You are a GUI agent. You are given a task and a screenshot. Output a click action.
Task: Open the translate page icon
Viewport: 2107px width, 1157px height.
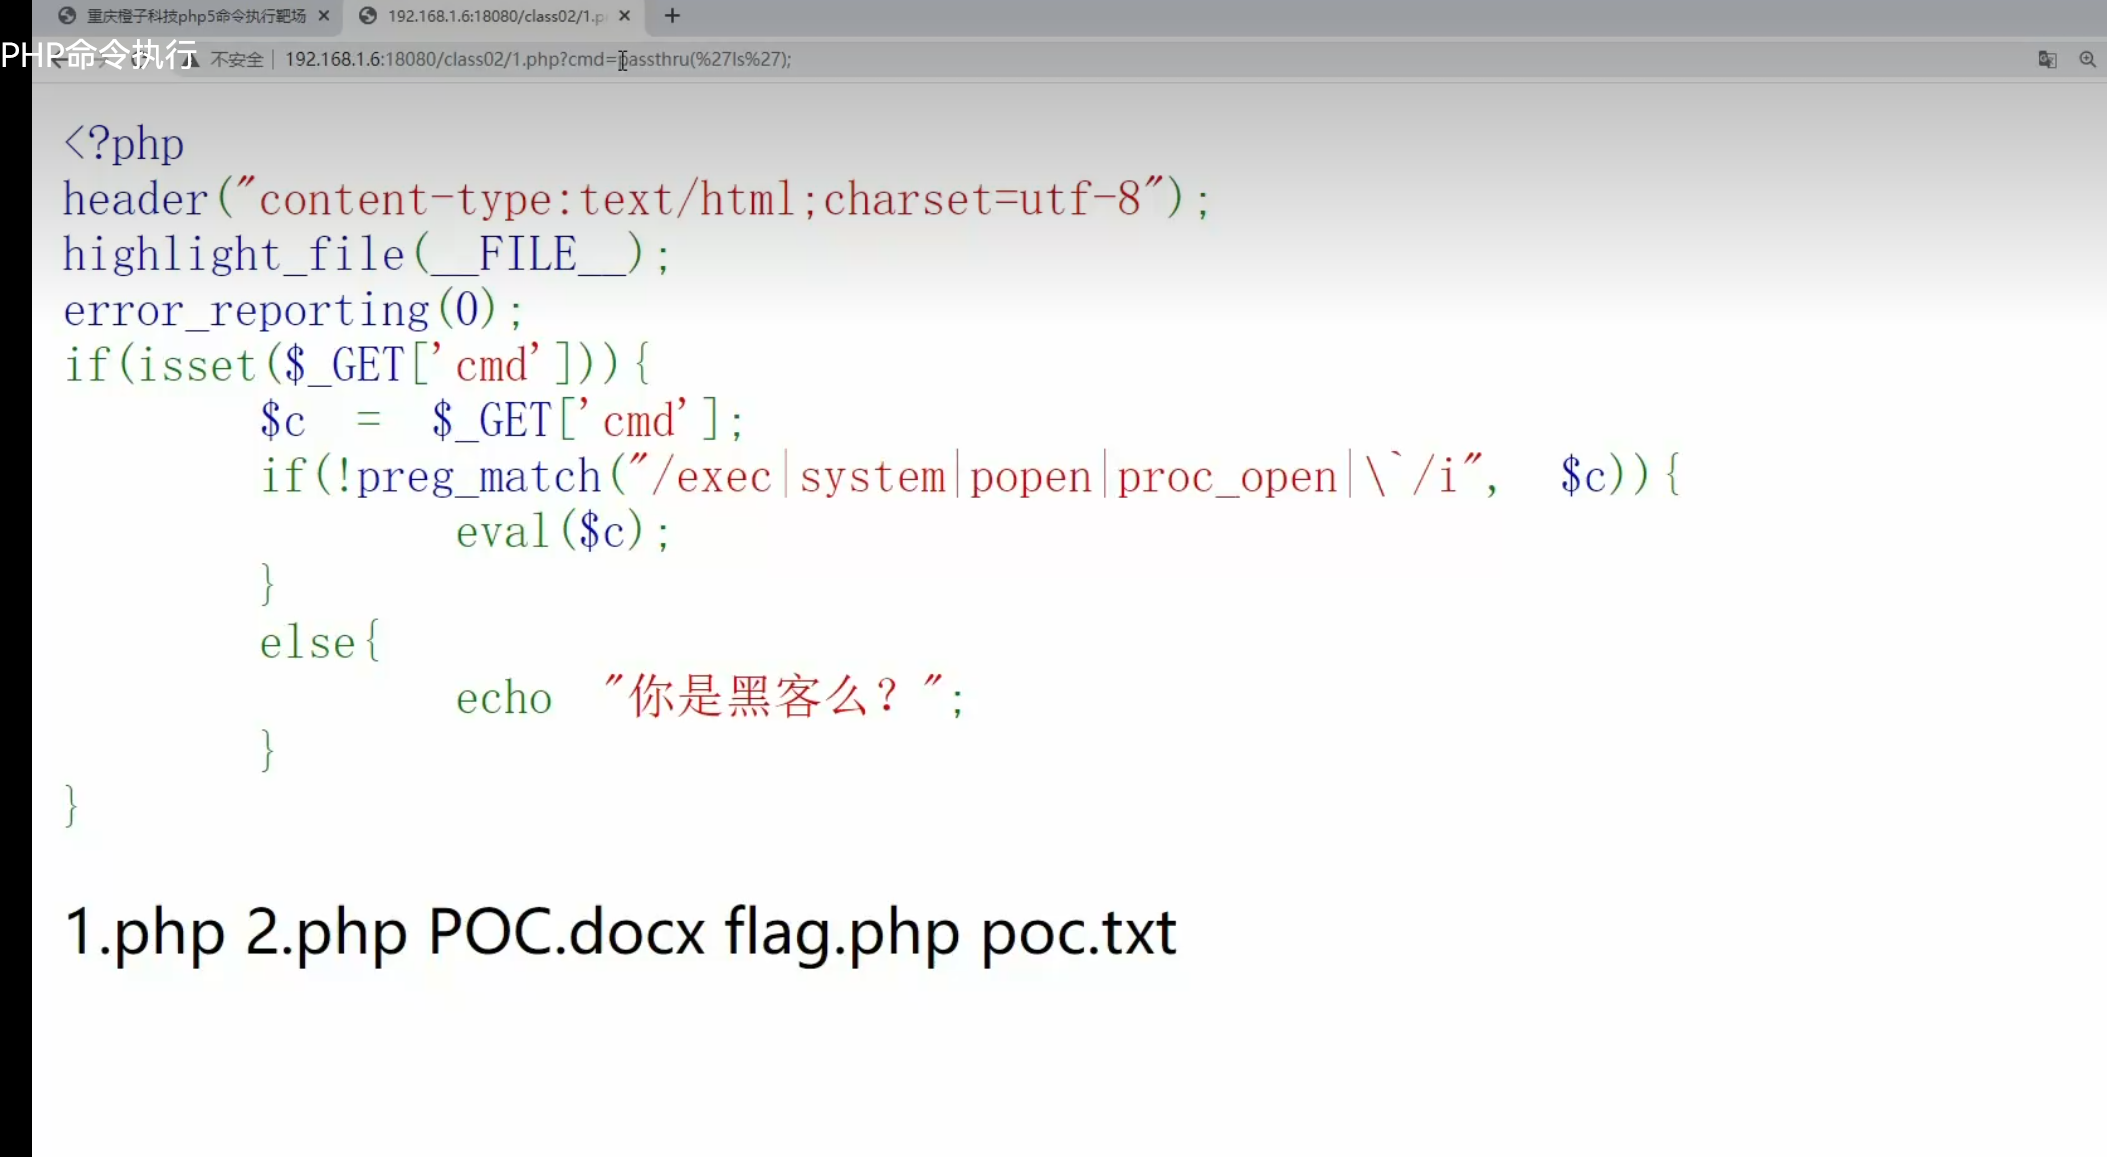[x=2047, y=60]
